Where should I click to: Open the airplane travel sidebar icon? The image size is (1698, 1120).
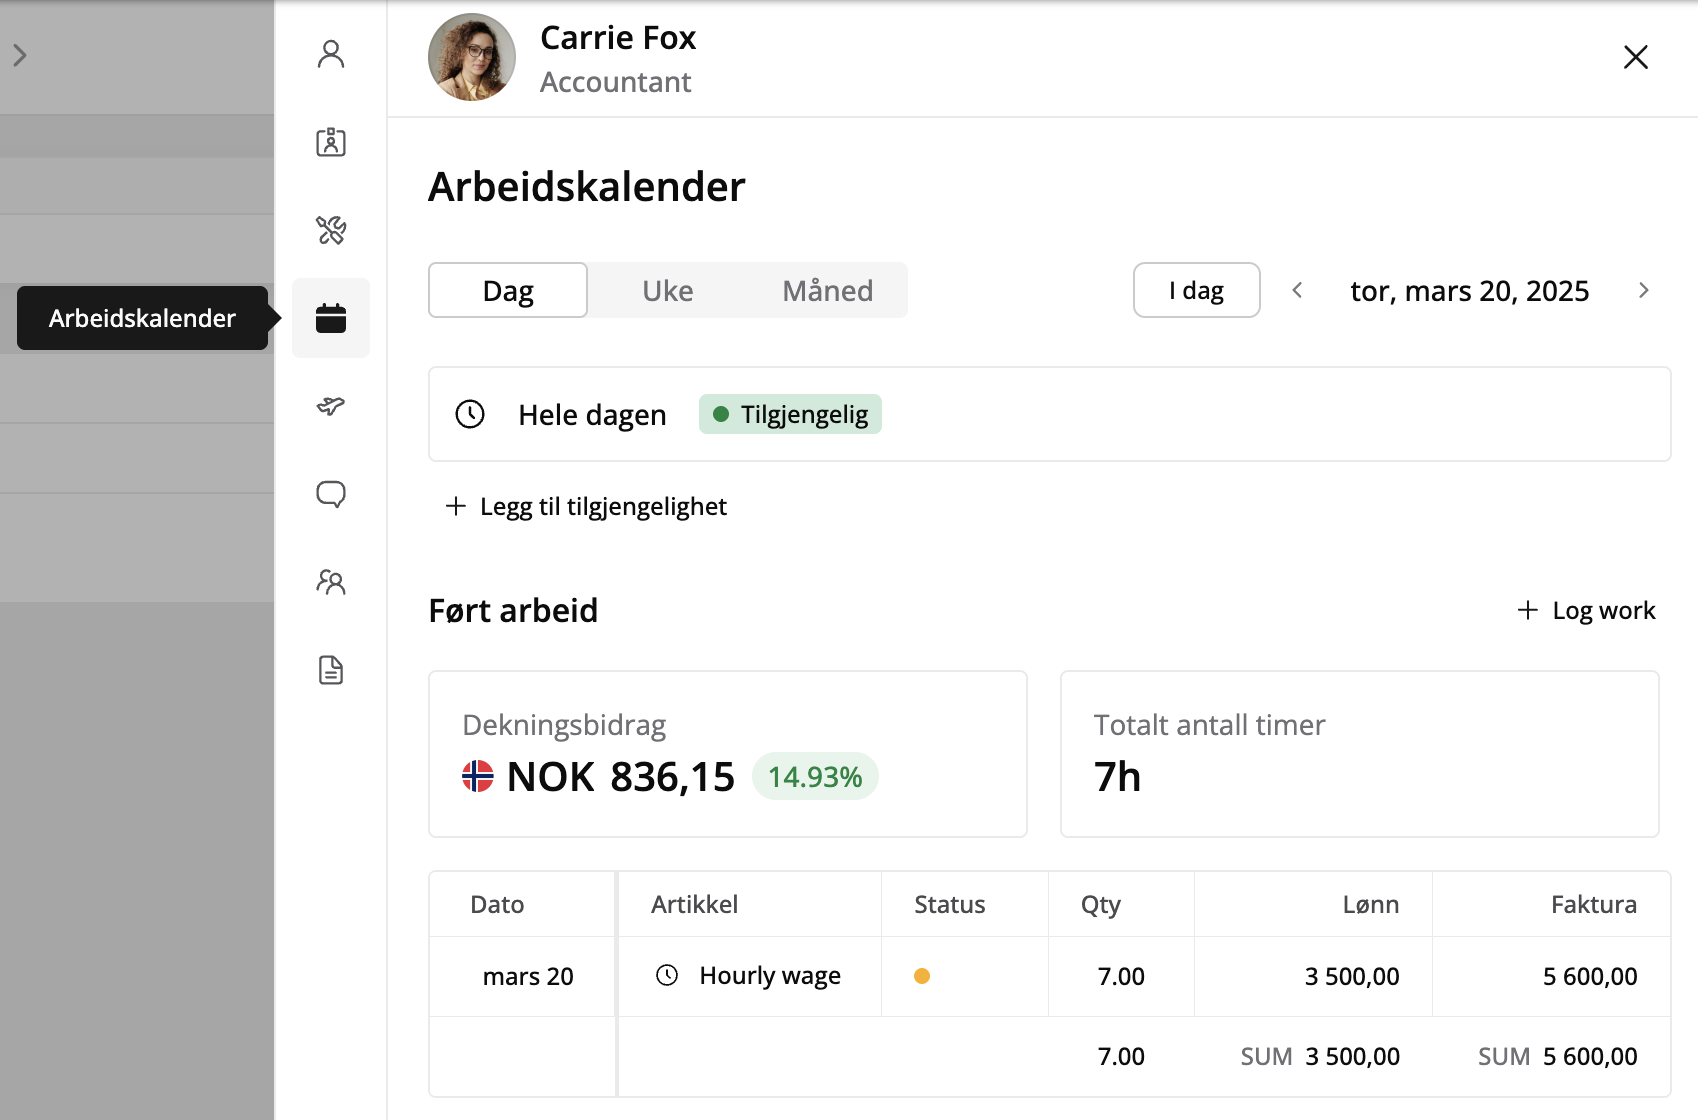[331, 406]
